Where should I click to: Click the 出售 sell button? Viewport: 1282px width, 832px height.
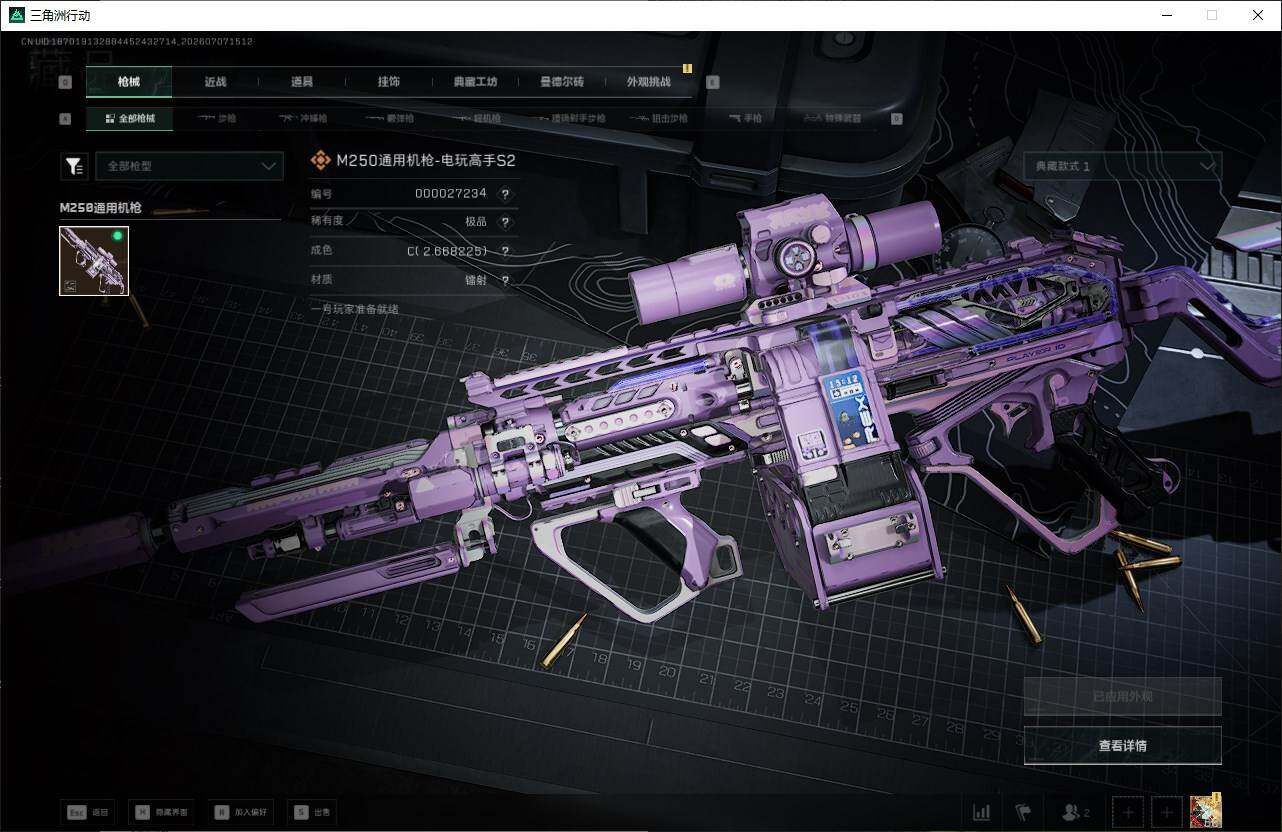click(x=312, y=813)
